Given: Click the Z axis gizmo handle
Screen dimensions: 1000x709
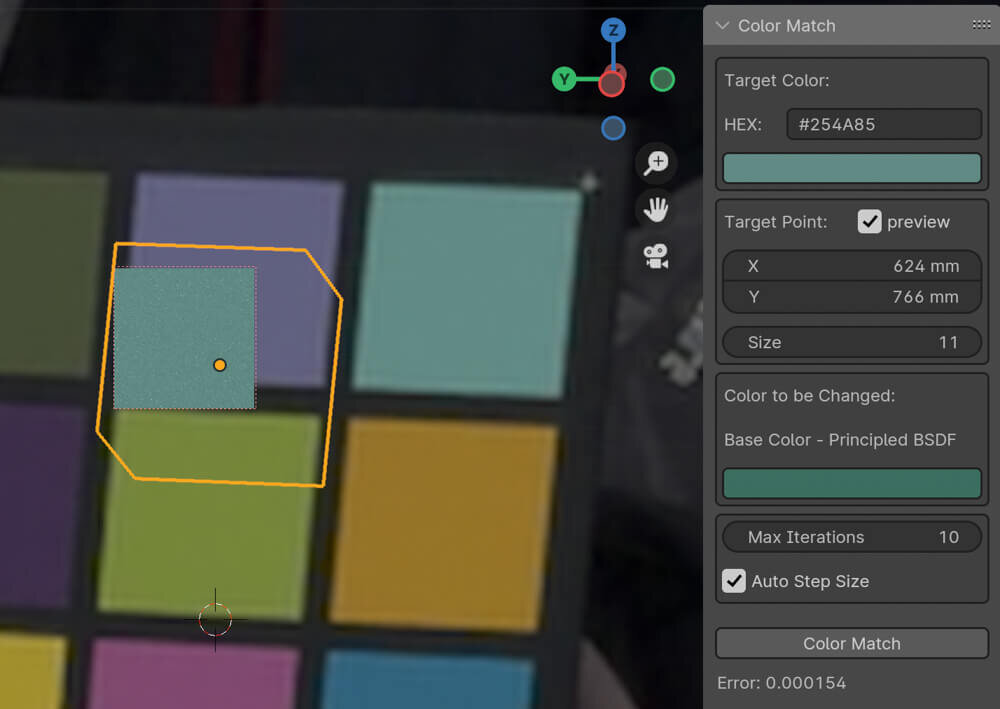Looking at the screenshot, I should point(613,30).
